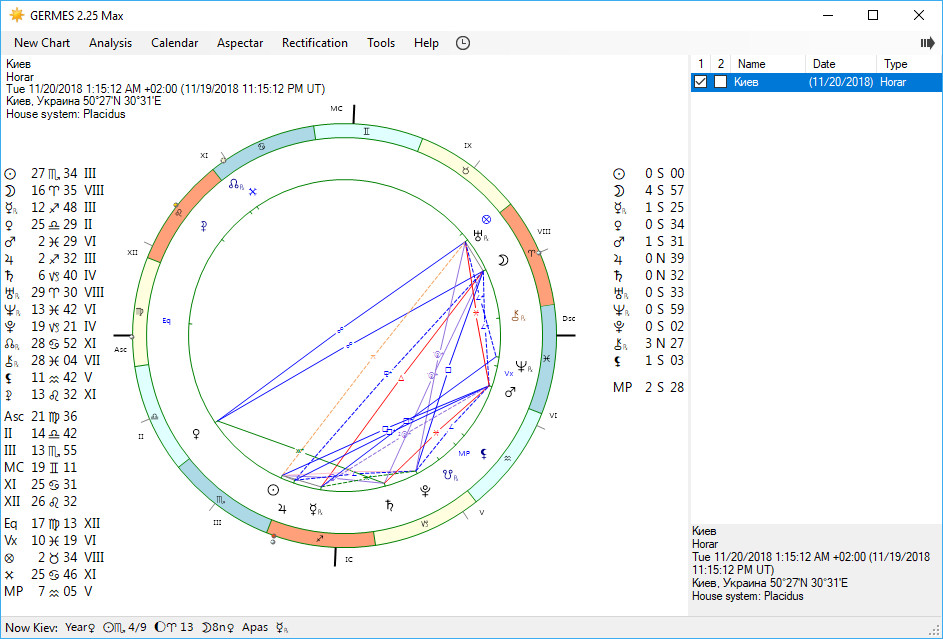This screenshot has height=639, width=943.
Task: Select the Киев Horar row in the chart list
Action: coord(817,82)
